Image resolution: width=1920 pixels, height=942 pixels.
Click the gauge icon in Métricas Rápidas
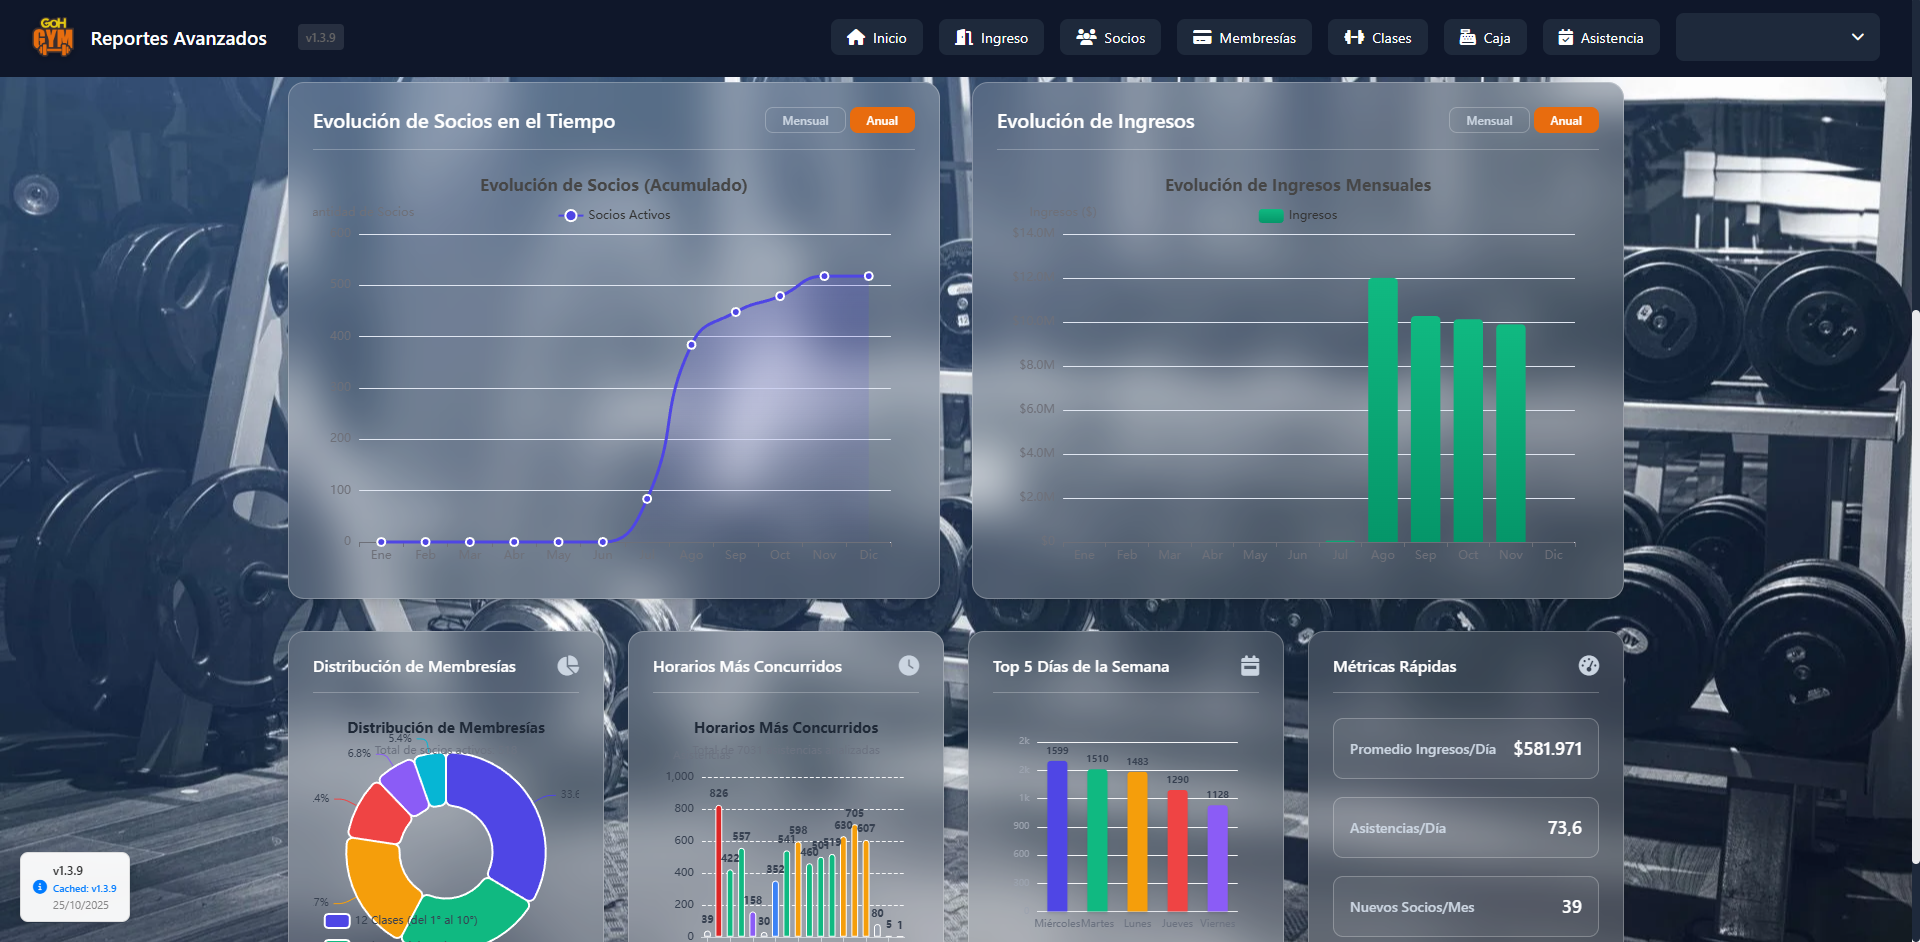coord(1588,666)
